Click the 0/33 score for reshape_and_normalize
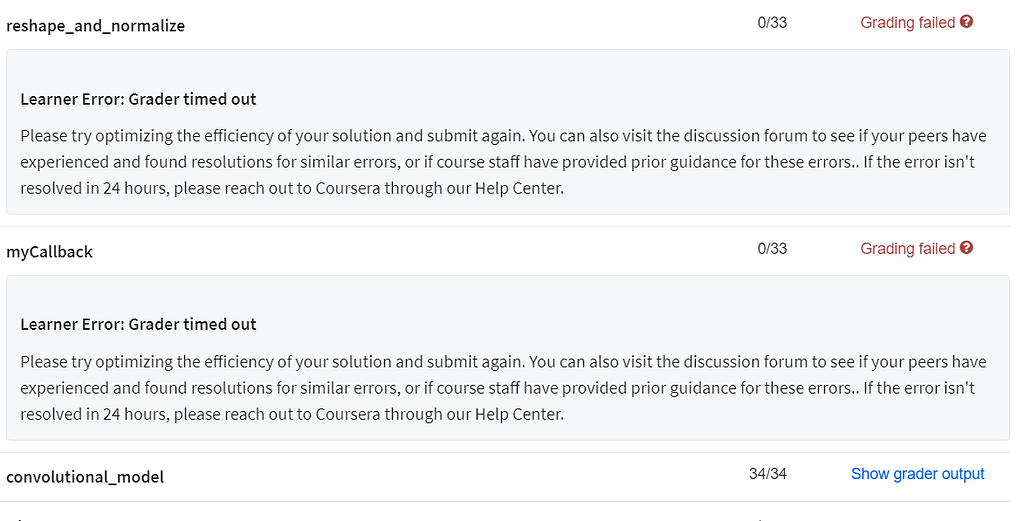 click(x=772, y=23)
